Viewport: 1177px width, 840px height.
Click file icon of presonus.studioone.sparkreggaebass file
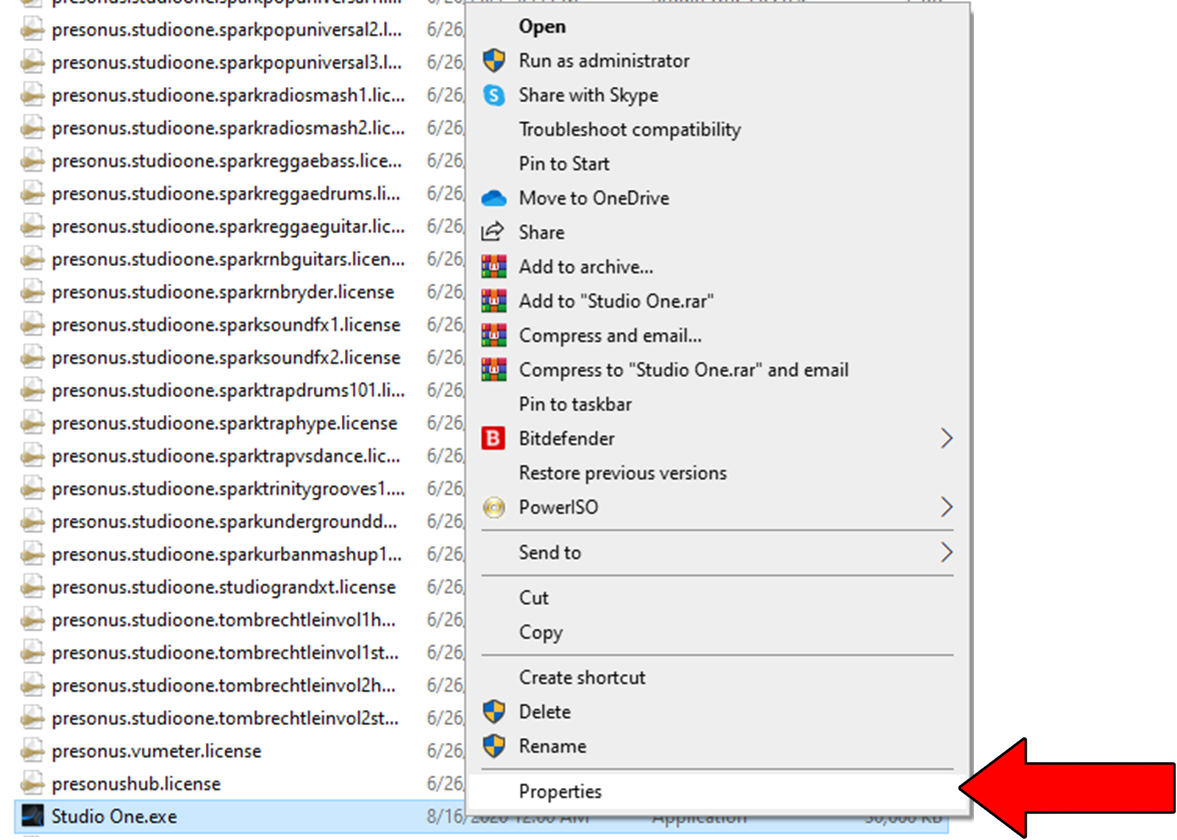(32, 161)
